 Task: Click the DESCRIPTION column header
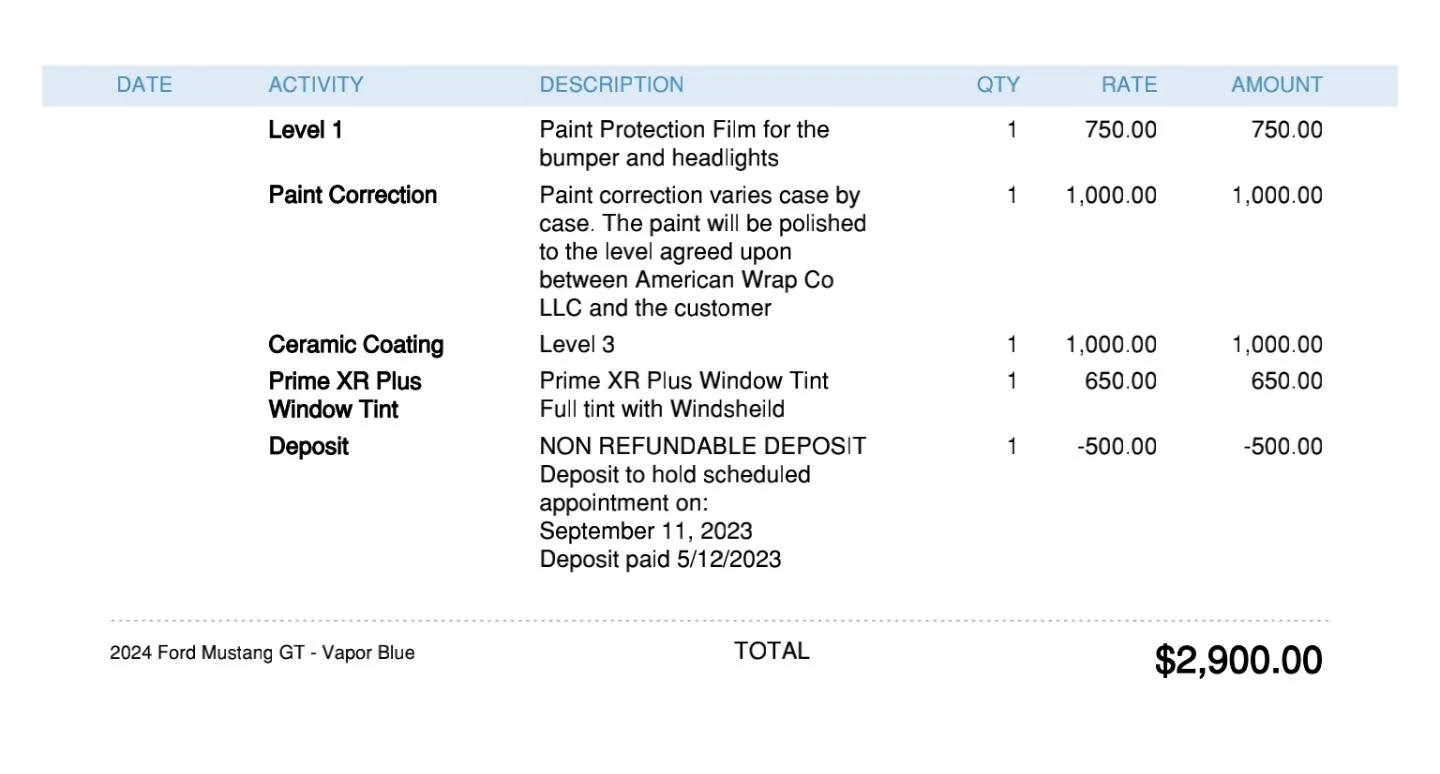pyautogui.click(x=612, y=85)
